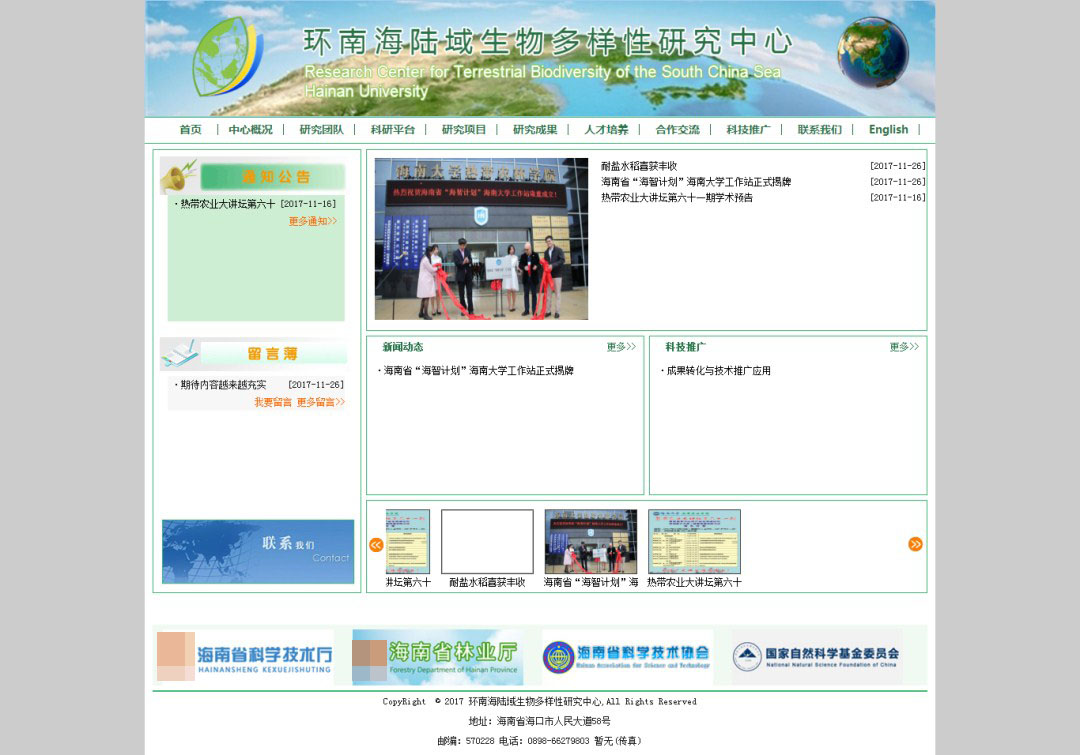Expand 更多通知>> under notices
Image resolution: width=1080 pixels, height=755 pixels.
[x=313, y=221]
